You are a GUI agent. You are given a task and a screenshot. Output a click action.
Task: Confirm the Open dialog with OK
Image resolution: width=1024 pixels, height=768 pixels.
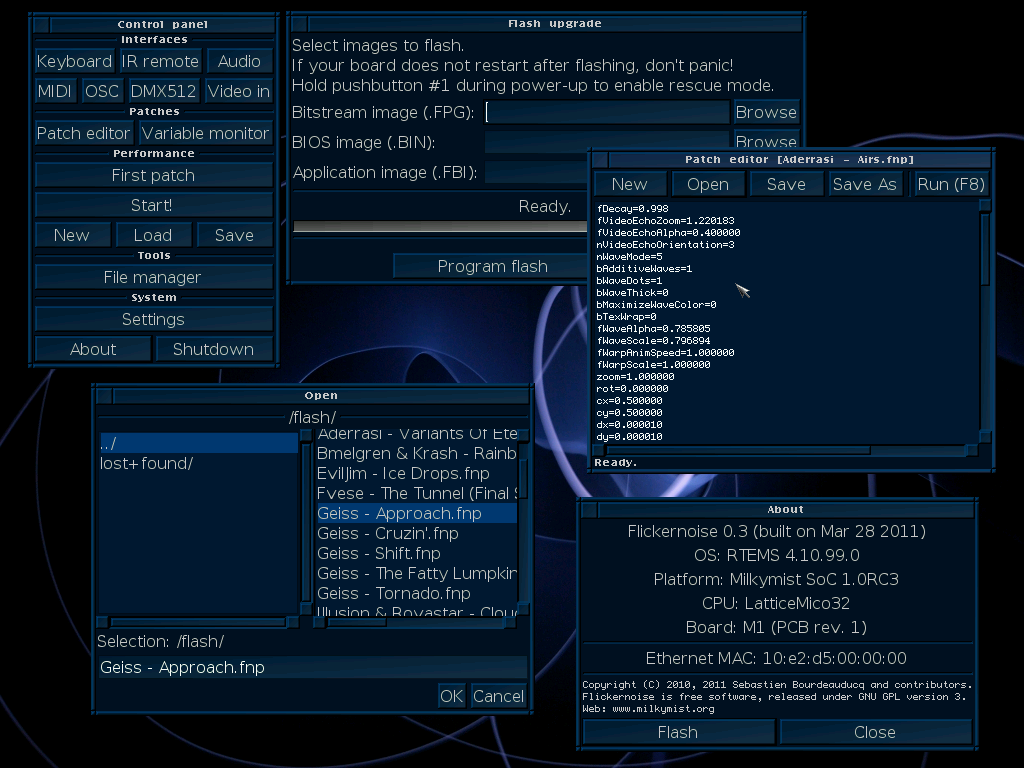coord(451,696)
